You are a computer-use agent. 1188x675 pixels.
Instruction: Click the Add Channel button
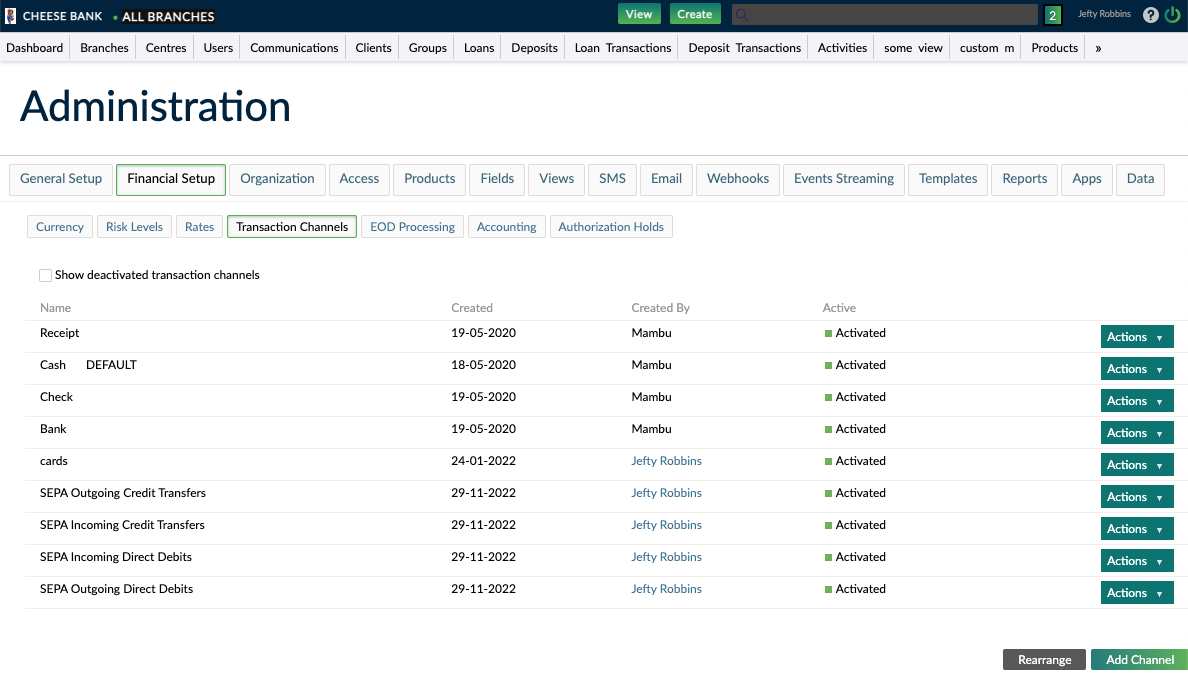pos(1139,660)
